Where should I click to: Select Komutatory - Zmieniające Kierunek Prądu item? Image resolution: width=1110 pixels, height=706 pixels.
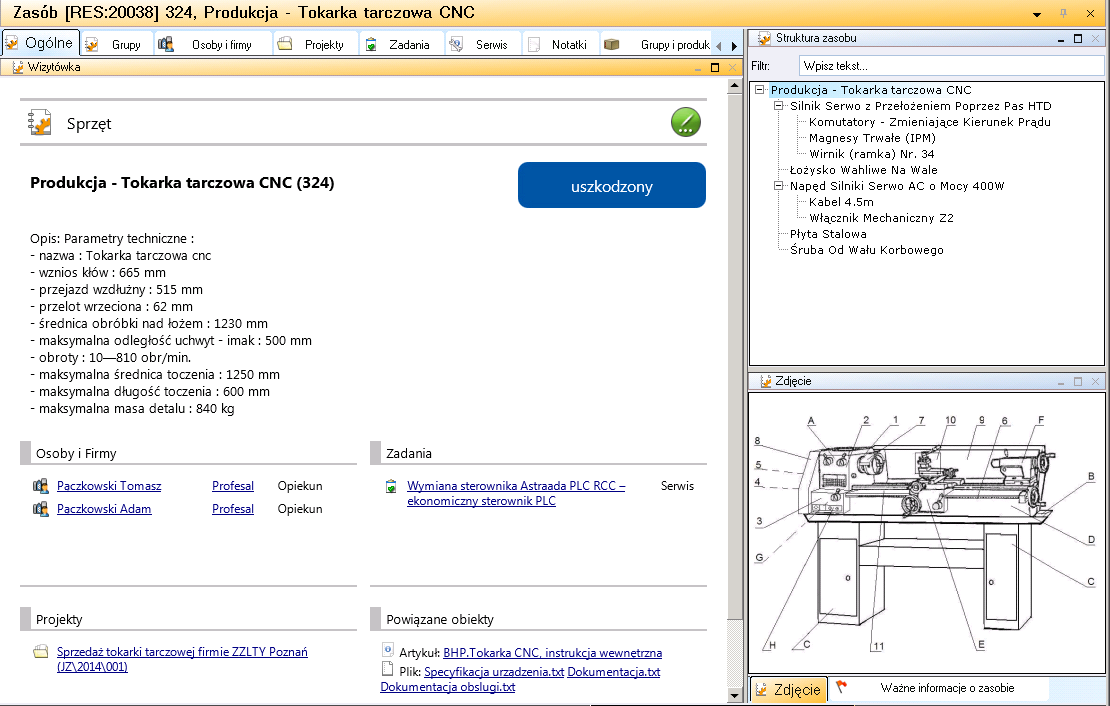(x=929, y=122)
